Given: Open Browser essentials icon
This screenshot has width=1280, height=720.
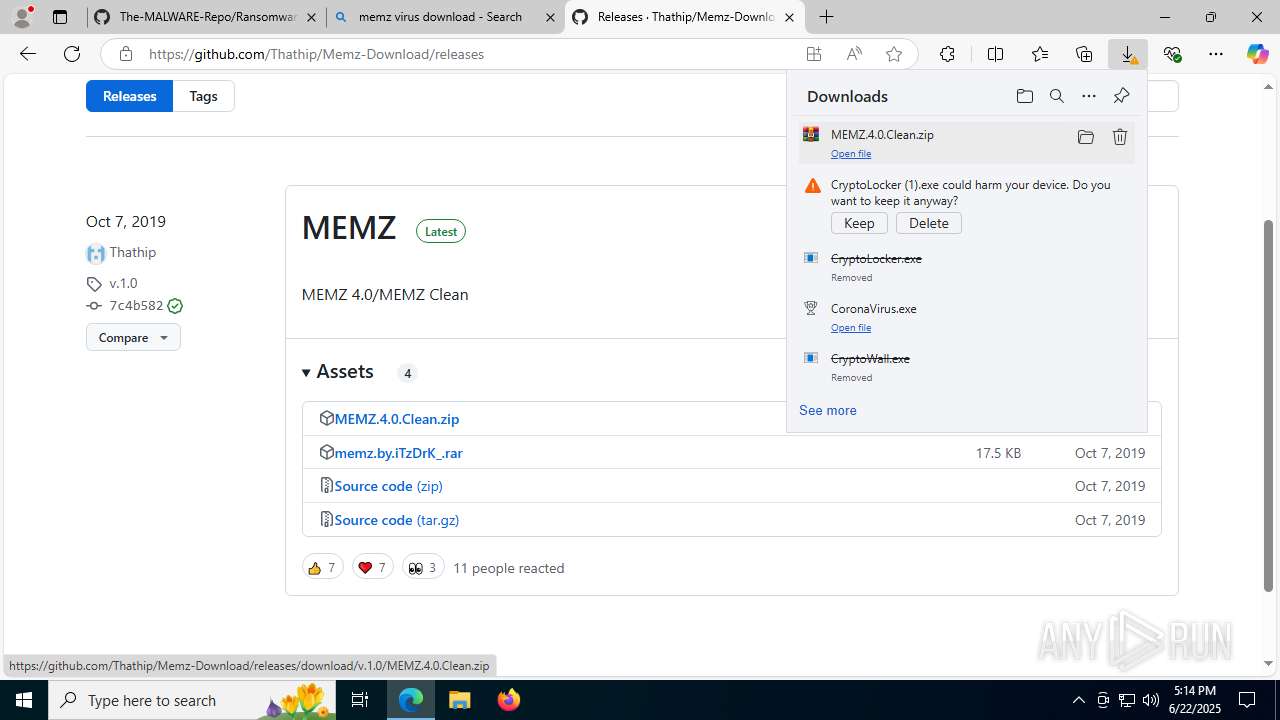Looking at the screenshot, I should [1172, 54].
